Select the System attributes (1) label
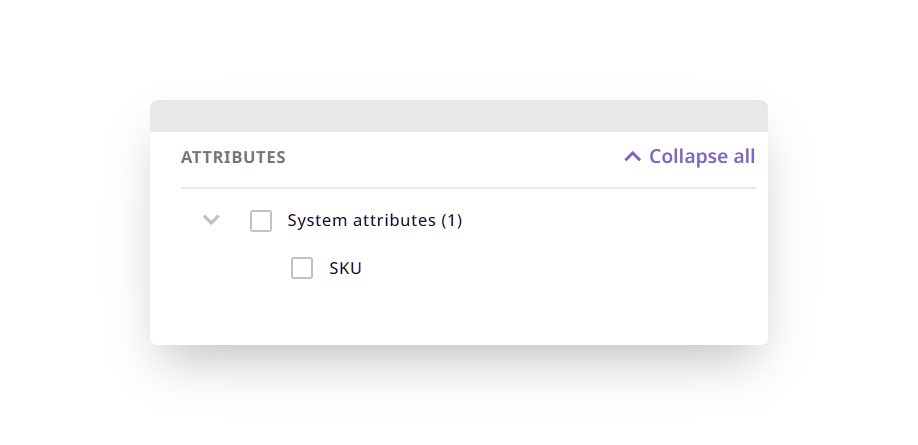The image size is (918, 445). pyautogui.click(x=374, y=220)
